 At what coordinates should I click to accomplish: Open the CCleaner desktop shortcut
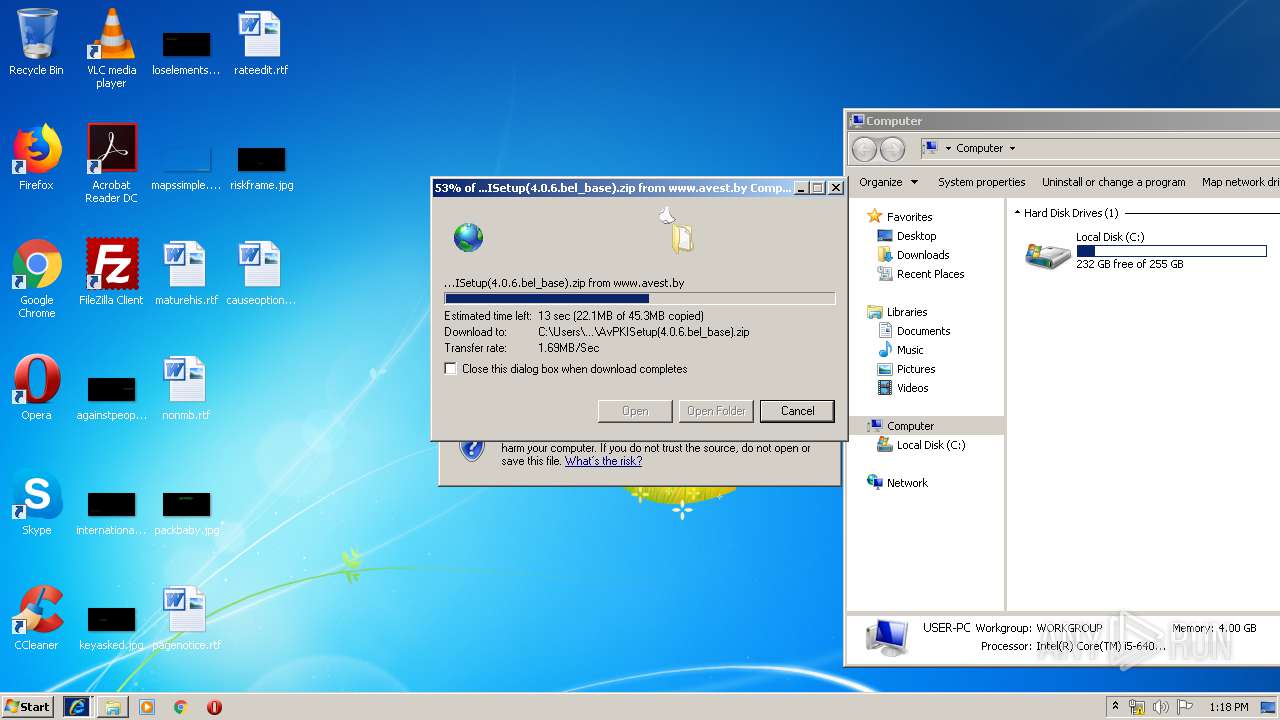36,618
